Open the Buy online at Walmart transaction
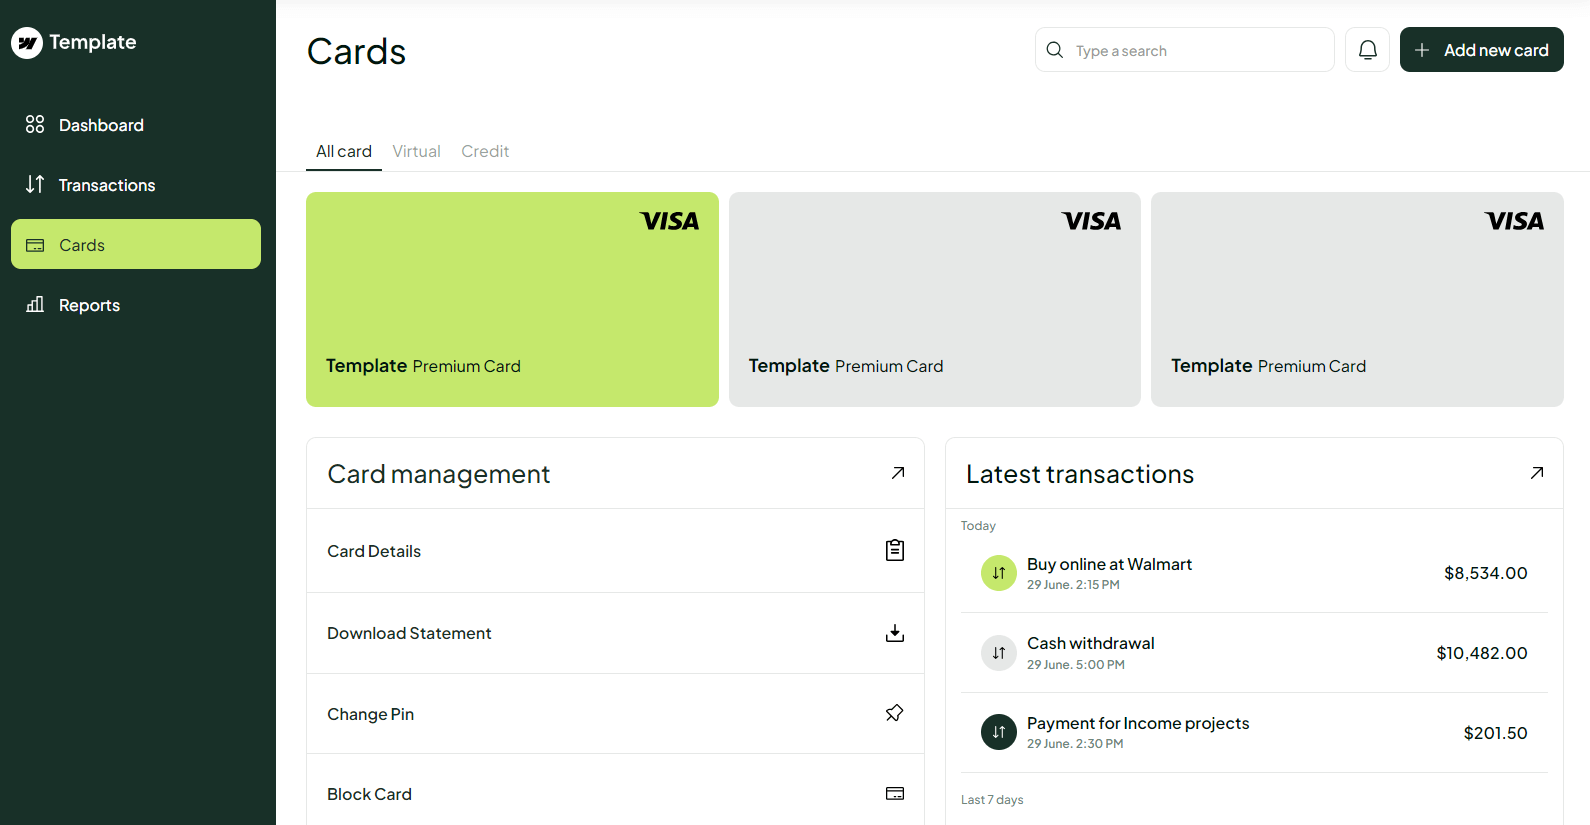The width and height of the screenshot is (1590, 825). coord(1109,564)
